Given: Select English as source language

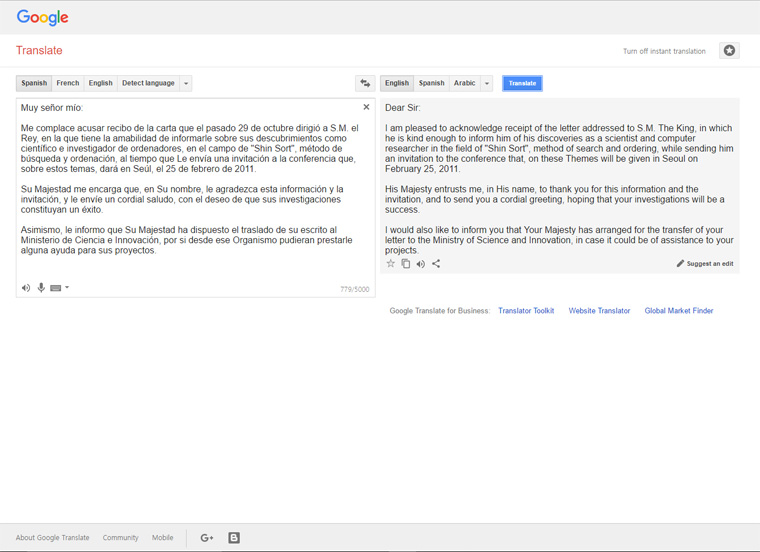Looking at the screenshot, I should [100, 83].
